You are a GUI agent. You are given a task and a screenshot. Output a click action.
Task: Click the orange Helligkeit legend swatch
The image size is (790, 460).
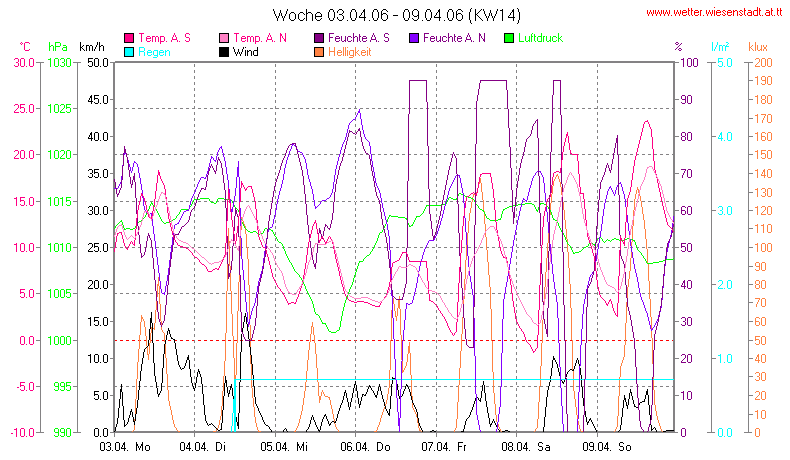(319, 52)
